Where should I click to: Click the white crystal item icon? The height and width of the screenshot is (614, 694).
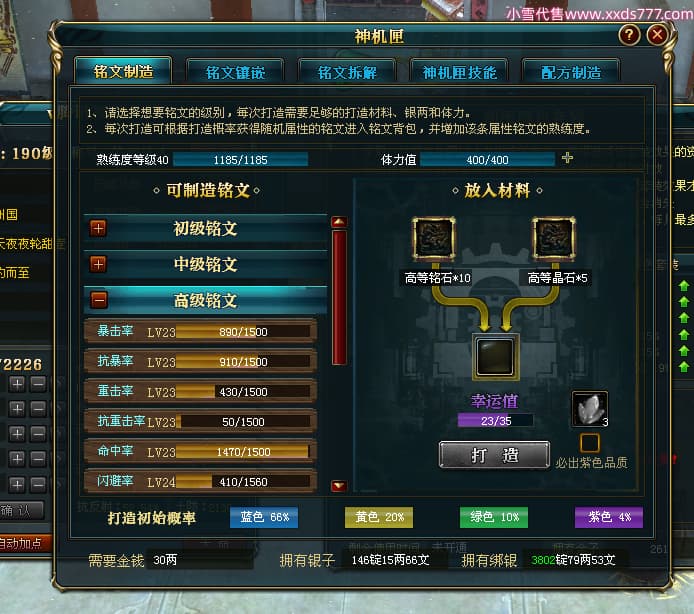(590, 409)
